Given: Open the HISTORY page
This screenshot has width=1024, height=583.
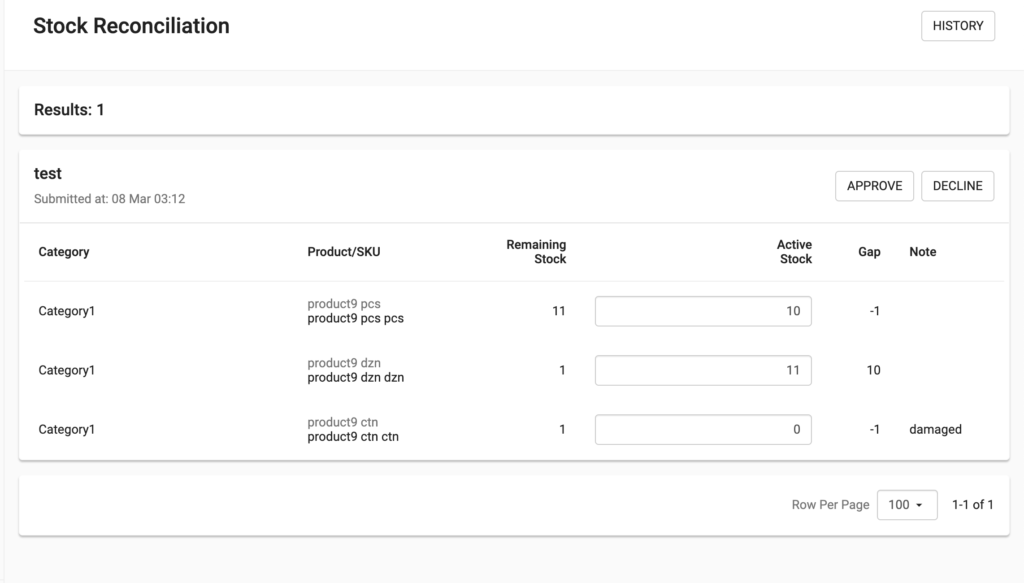Looking at the screenshot, I should (x=957, y=26).
